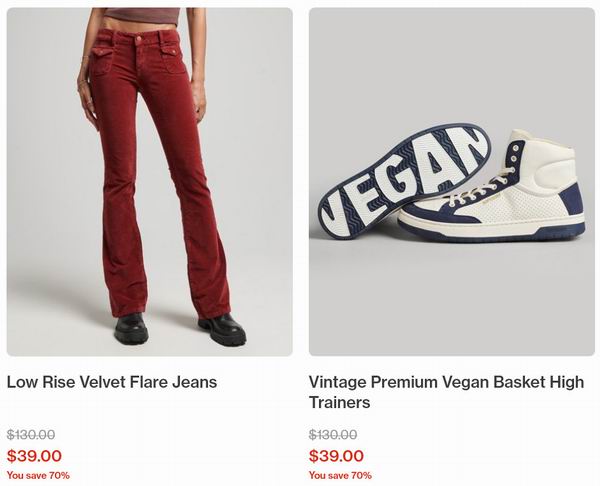The width and height of the screenshot is (600, 486).
Task: Click the word 'Trainers' in the product title
Action: pos(339,402)
